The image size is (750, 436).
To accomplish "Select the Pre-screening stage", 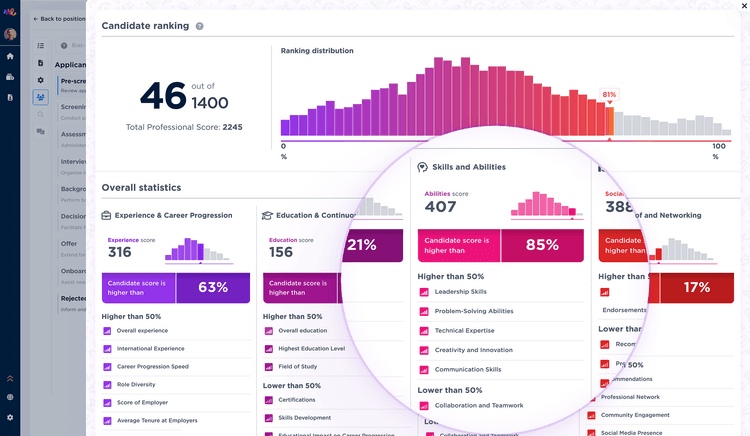I will point(72,82).
